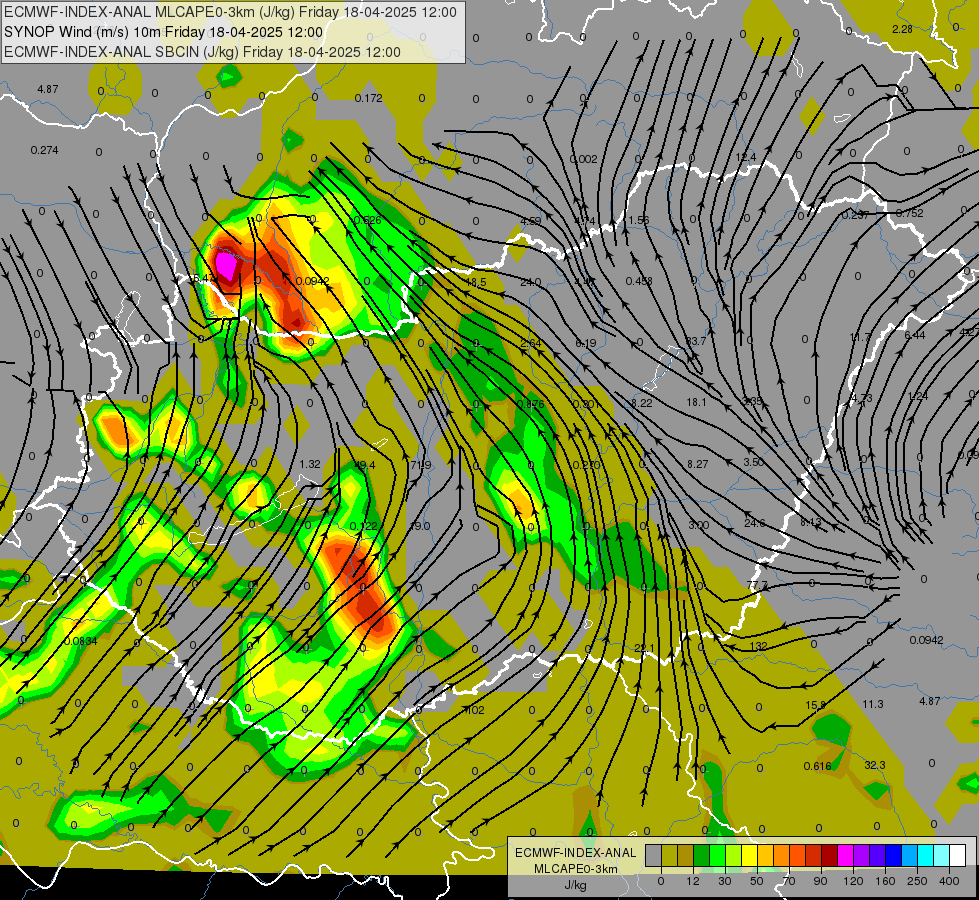This screenshot has height=900, width=979.
Task: Click the legend tick label 120
Action: point(853,881)
